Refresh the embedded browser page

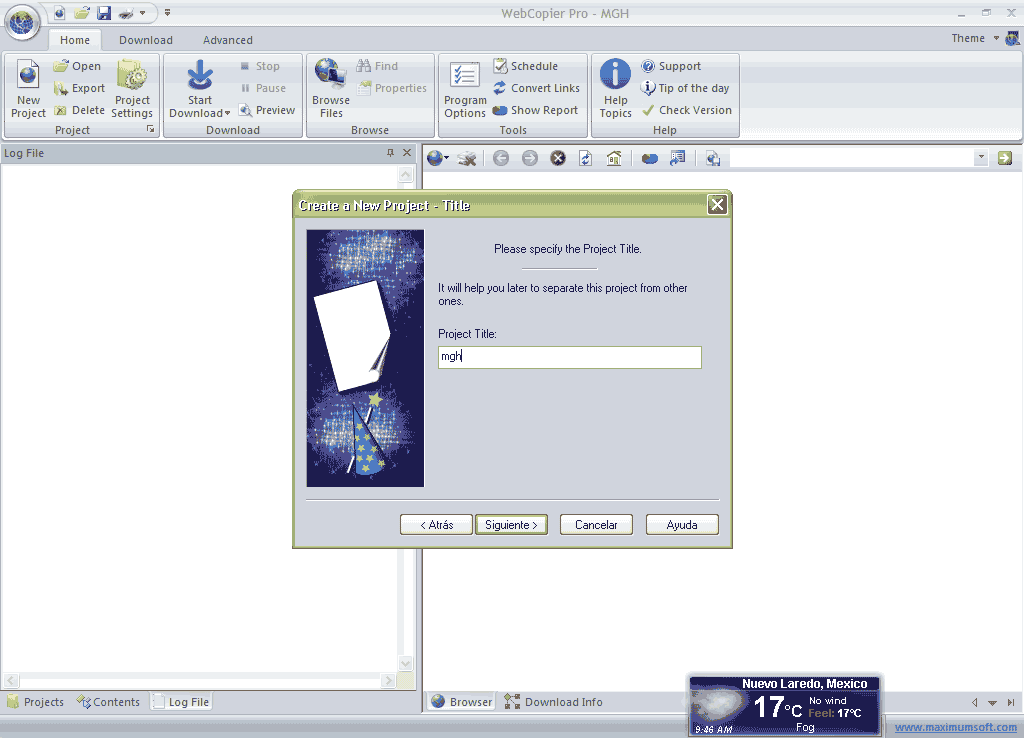pyautogui.click(x=585, y=157)
